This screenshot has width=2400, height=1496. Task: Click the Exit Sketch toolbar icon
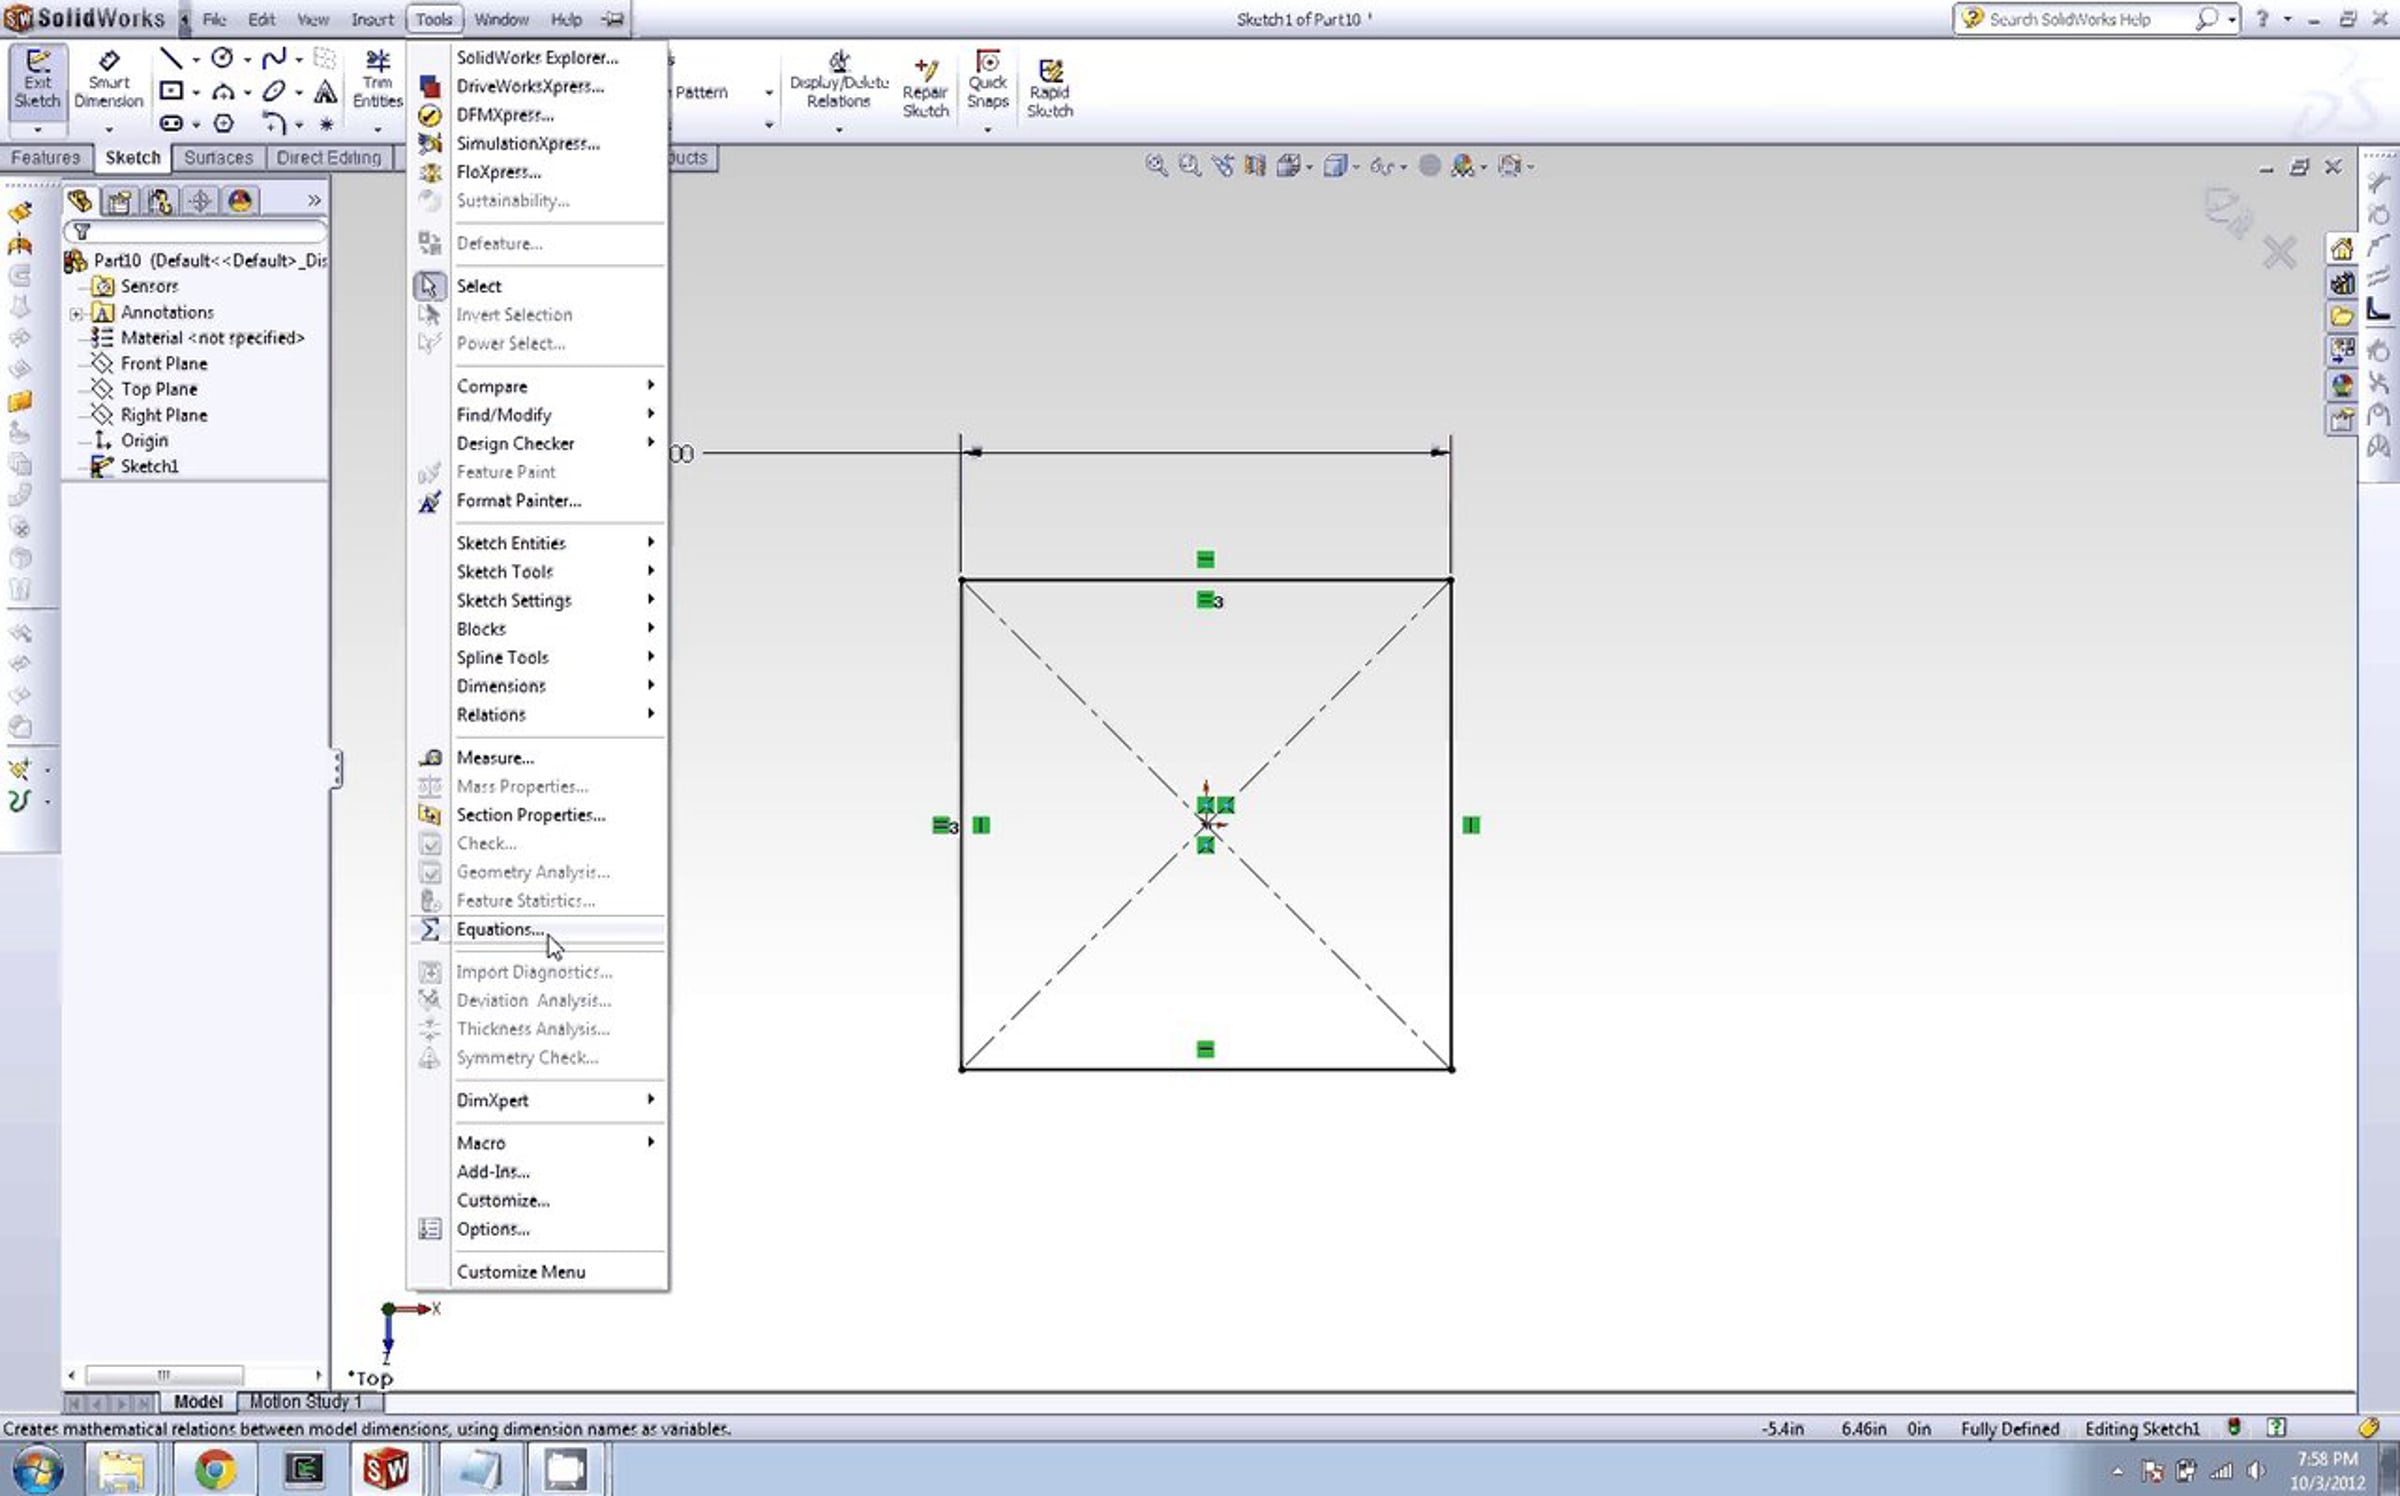(x=38, y=80)
